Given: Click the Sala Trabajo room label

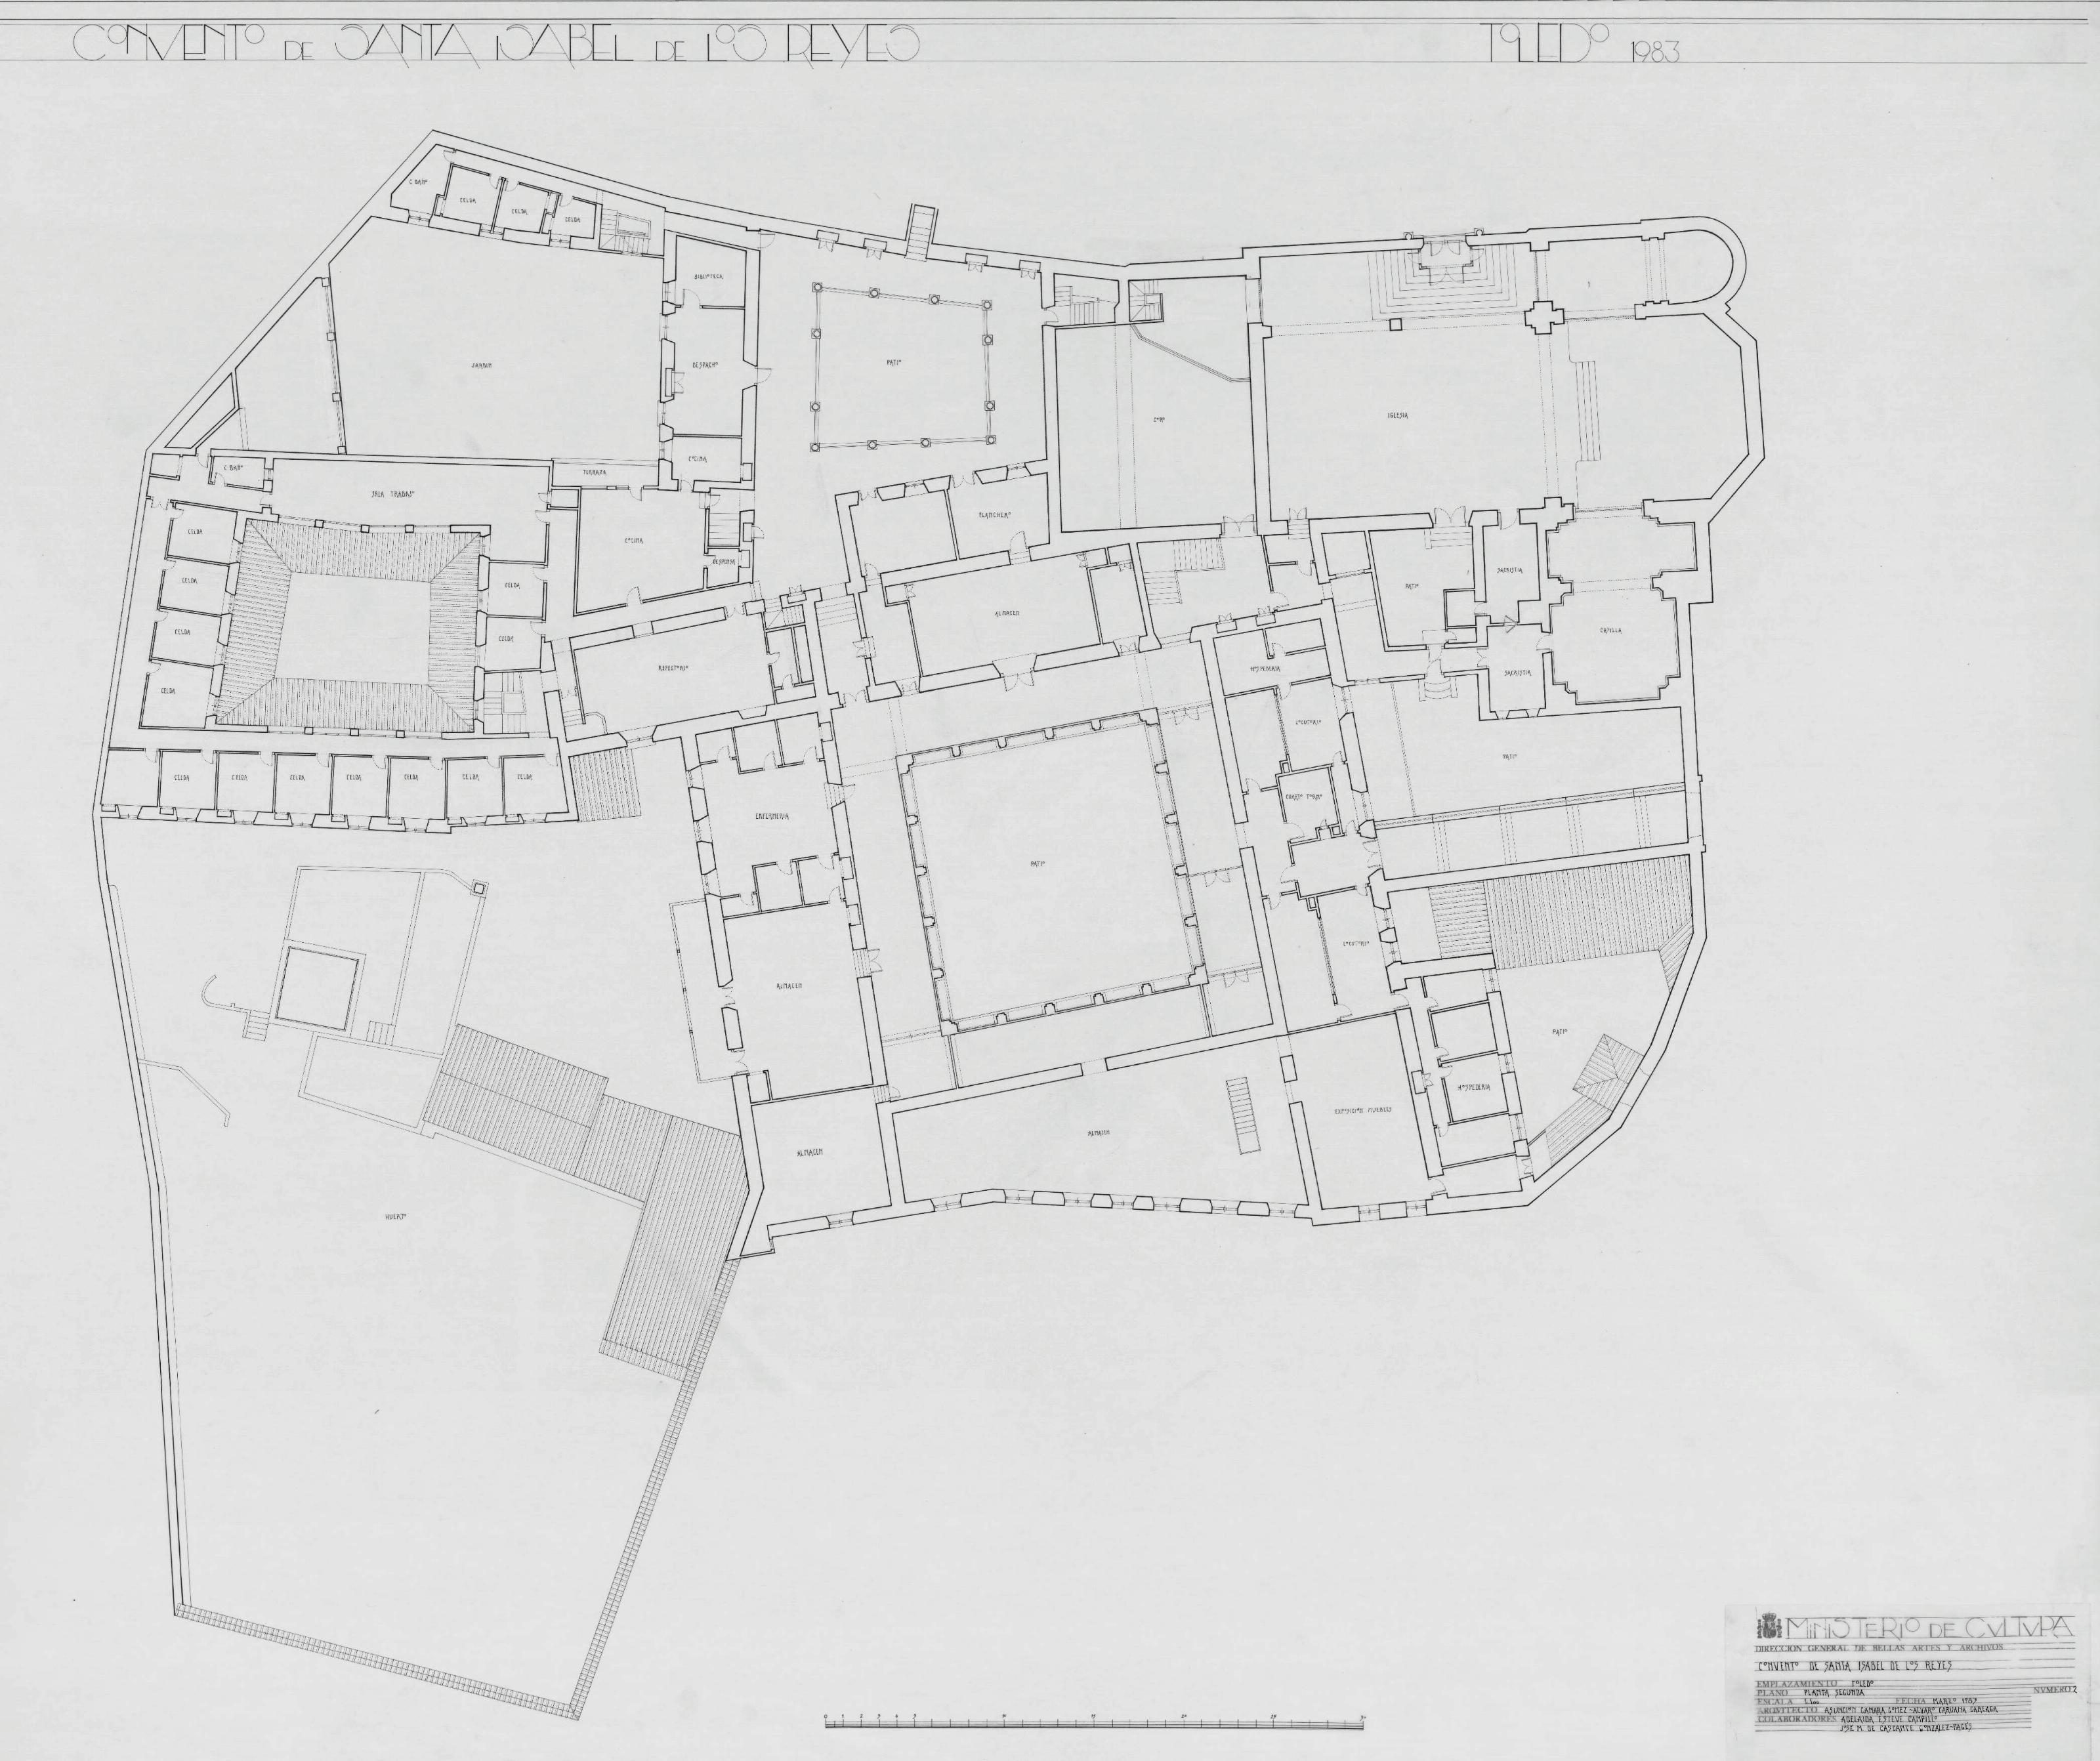Looking at the screenshot, I should pyautogui.click(x=393, y=494).
